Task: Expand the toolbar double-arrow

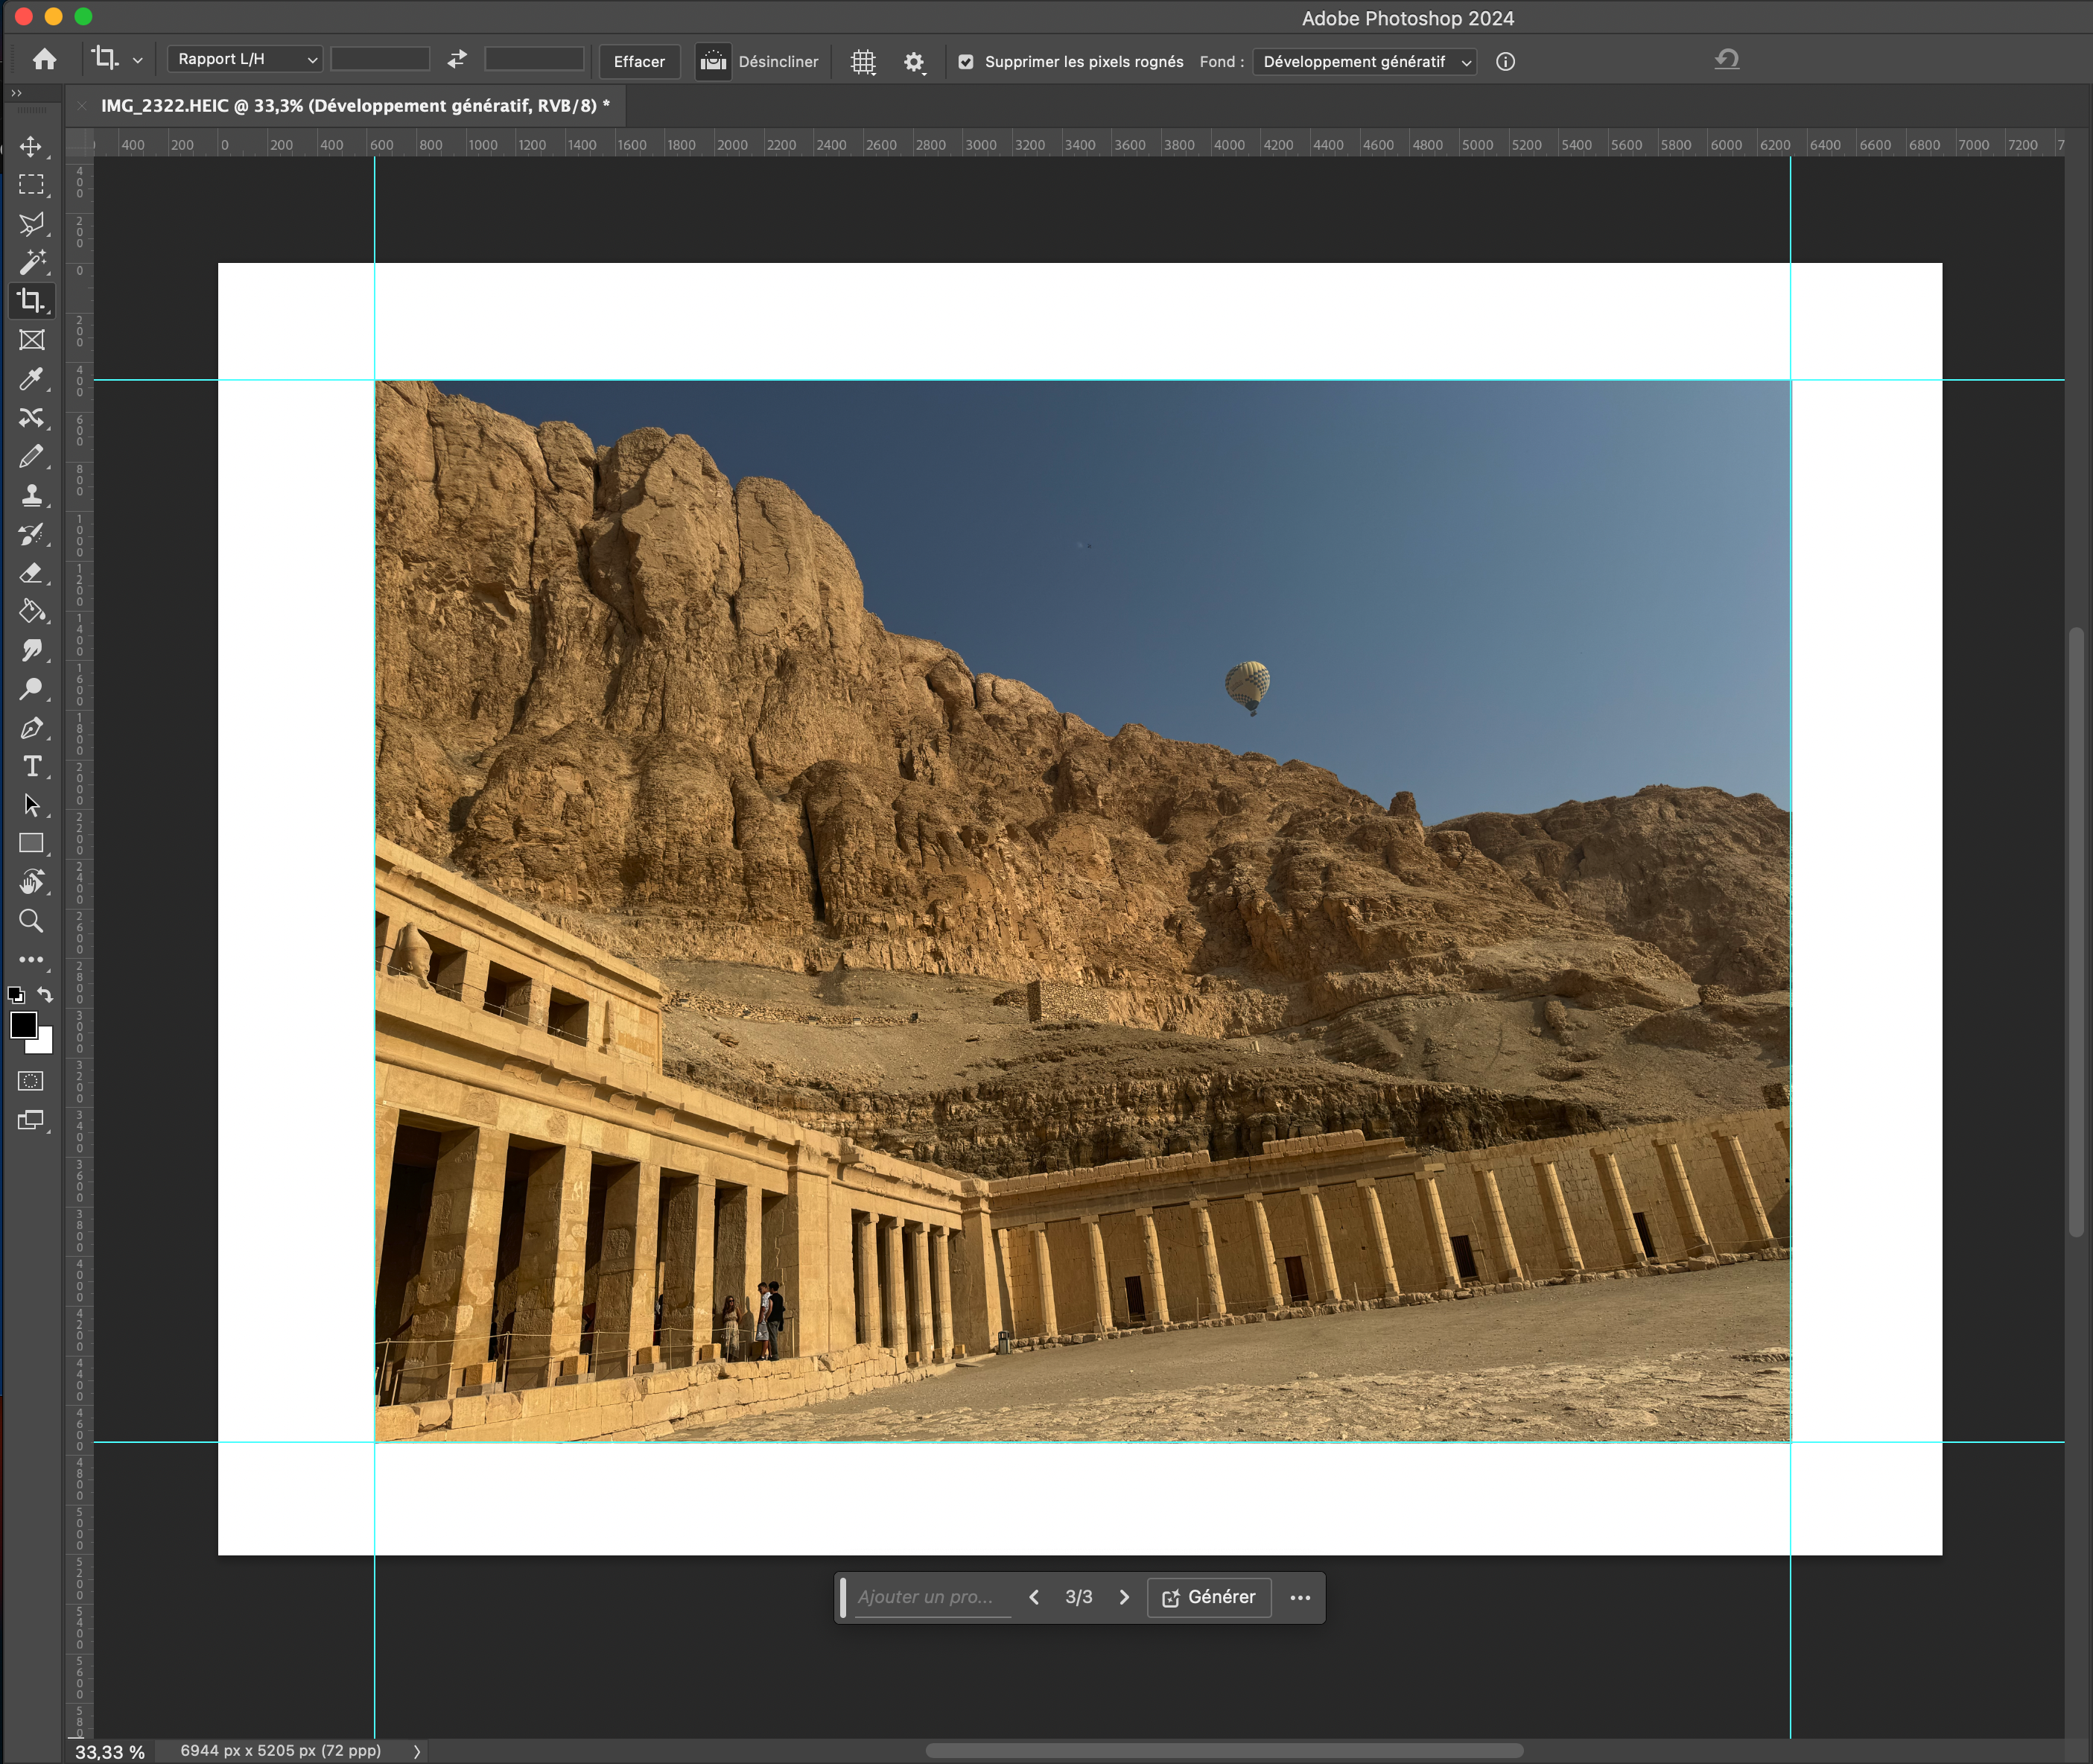Action: (x=16, y=93)
